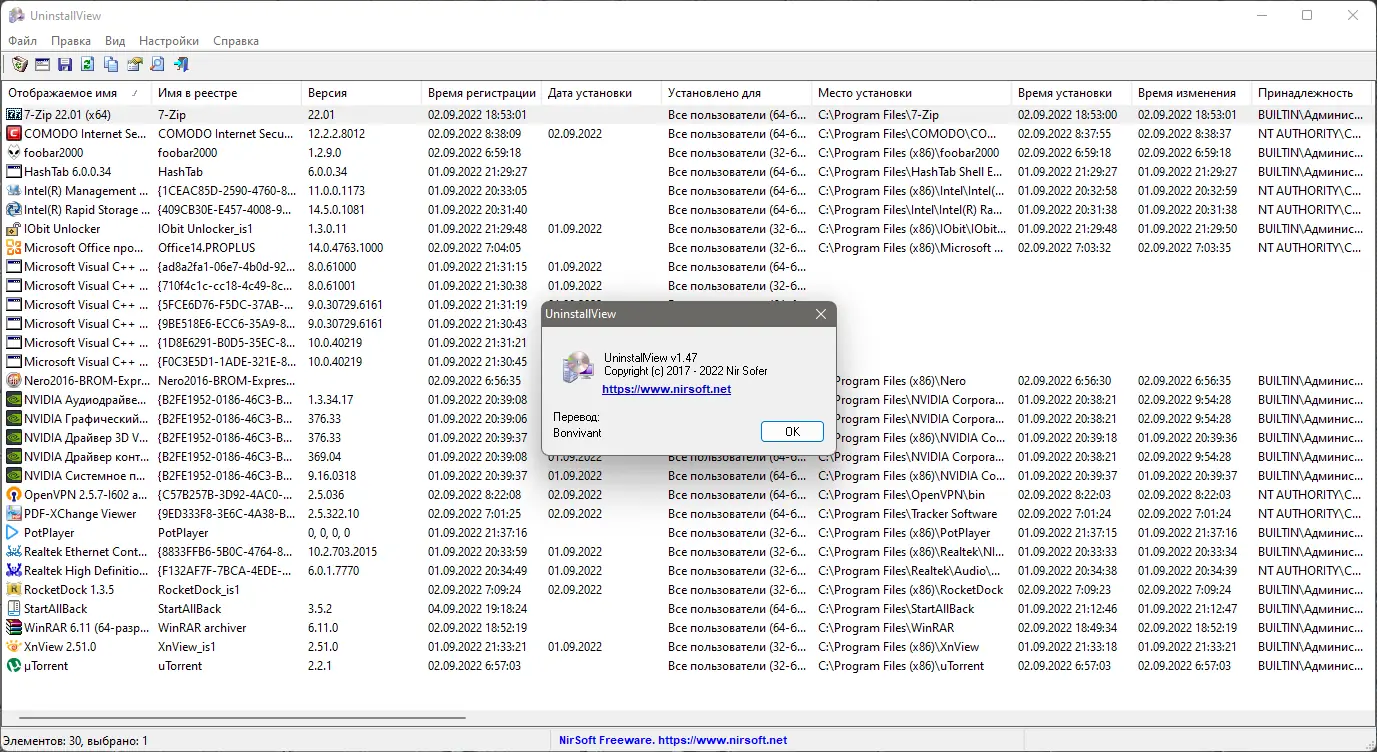Screen dimensions: 1377x752
Task: Select the 7-Zip 22.01 row icon
Action: 14,115
